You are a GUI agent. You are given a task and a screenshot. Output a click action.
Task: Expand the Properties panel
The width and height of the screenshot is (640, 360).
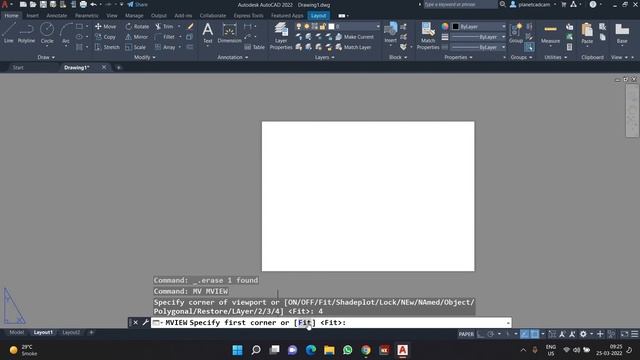point(458,58)
